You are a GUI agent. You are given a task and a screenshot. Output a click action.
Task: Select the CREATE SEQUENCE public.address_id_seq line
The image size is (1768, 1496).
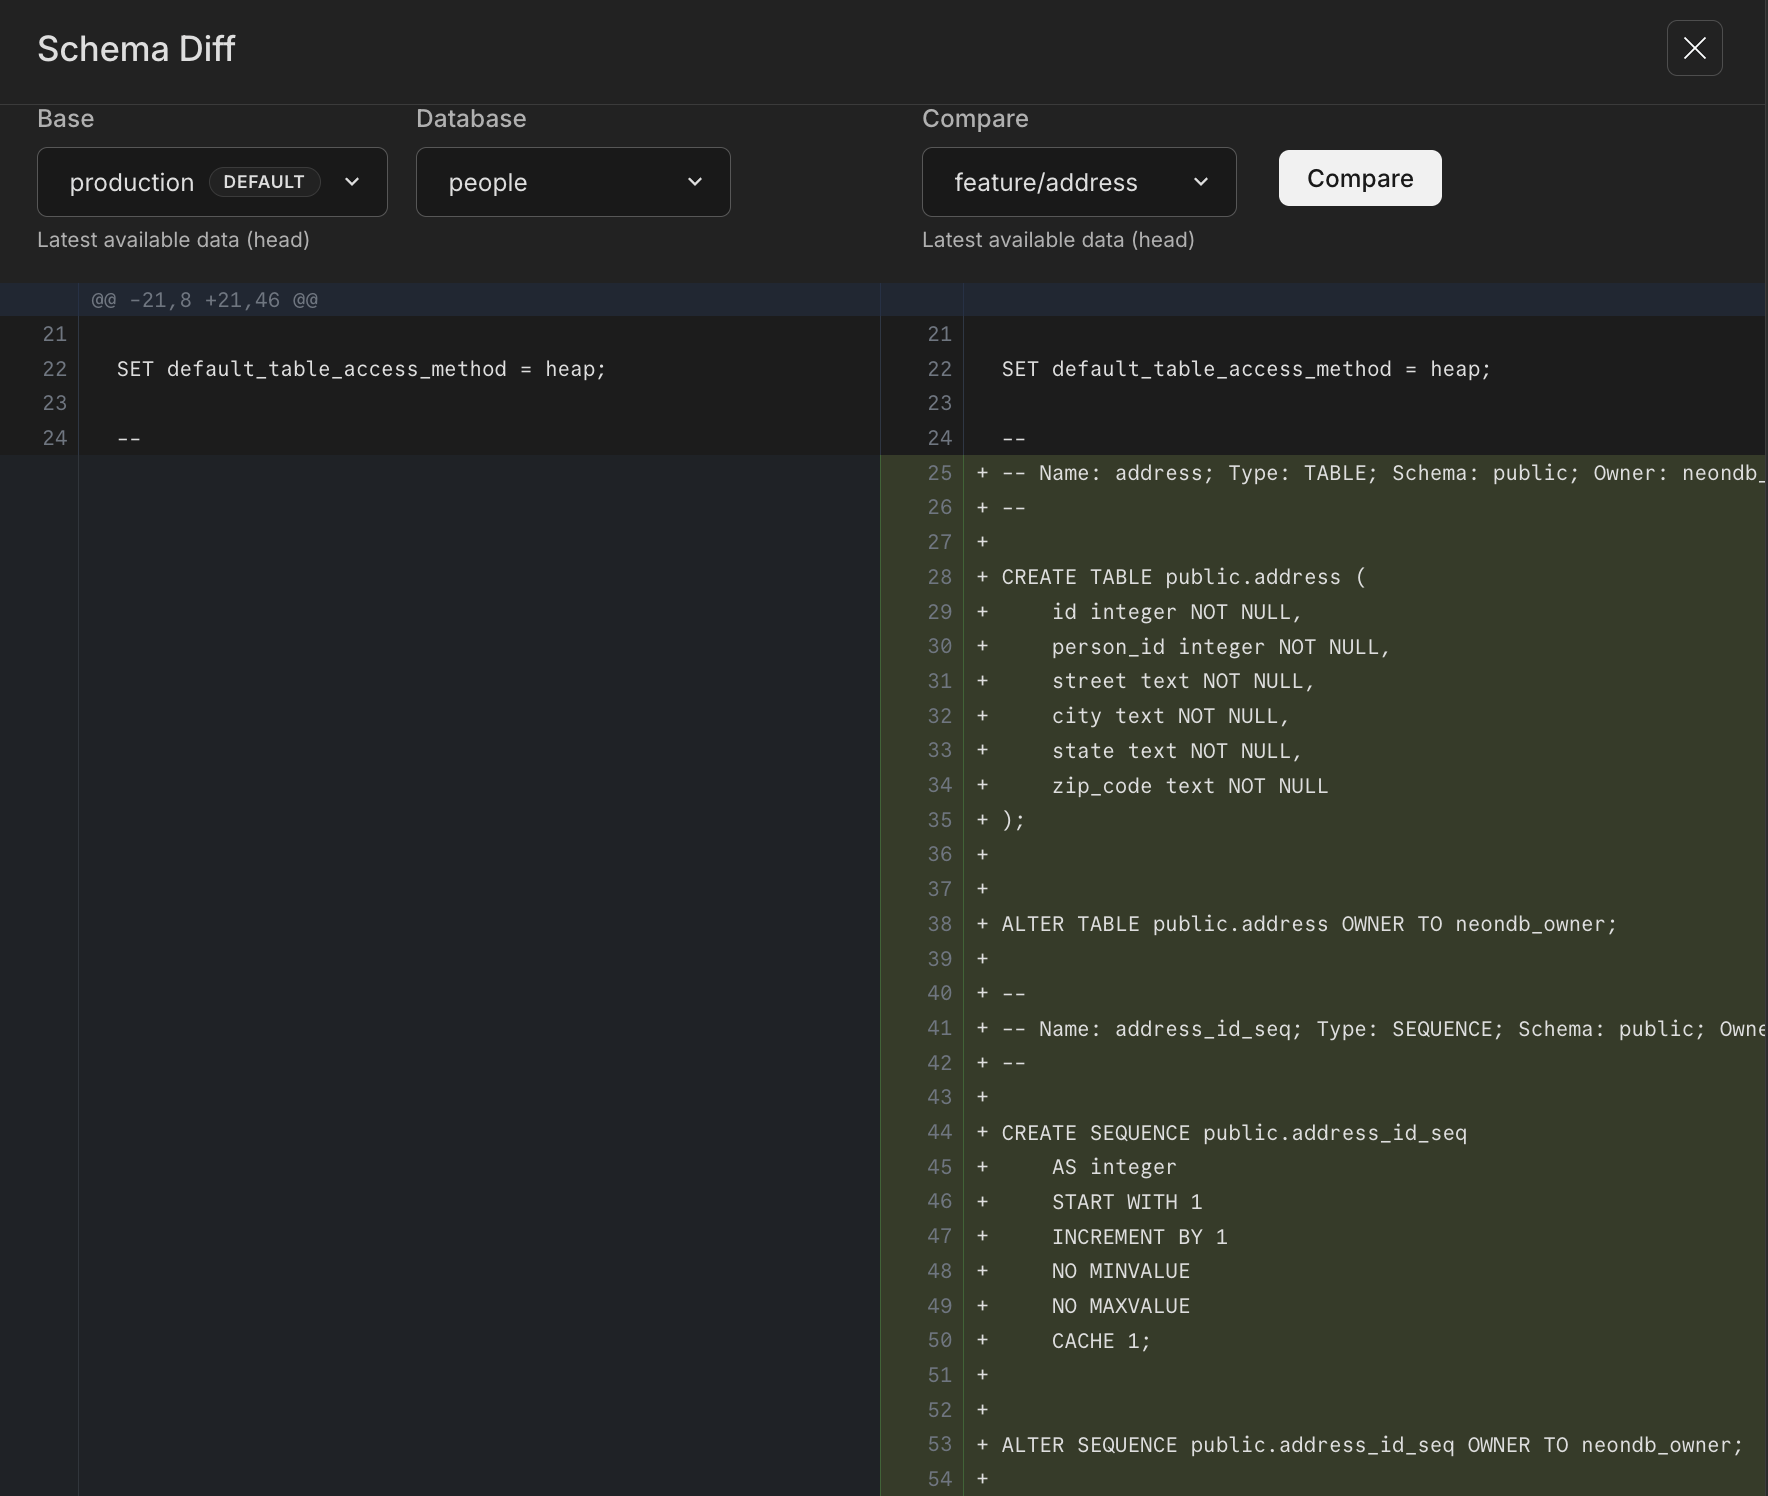(x=1234, y=1132)
